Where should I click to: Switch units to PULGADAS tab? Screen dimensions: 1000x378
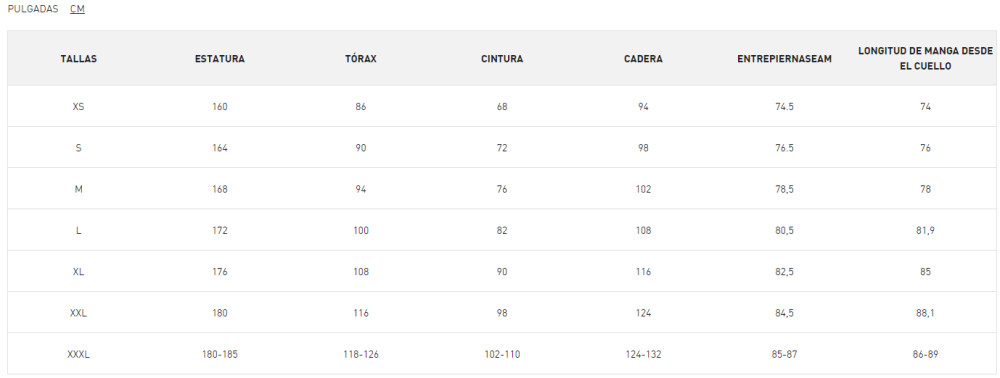[33, 10]
